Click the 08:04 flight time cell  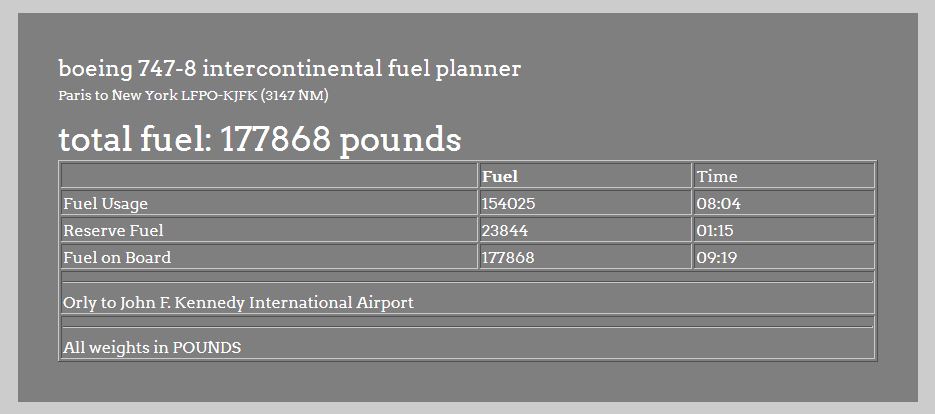(719, 204)
